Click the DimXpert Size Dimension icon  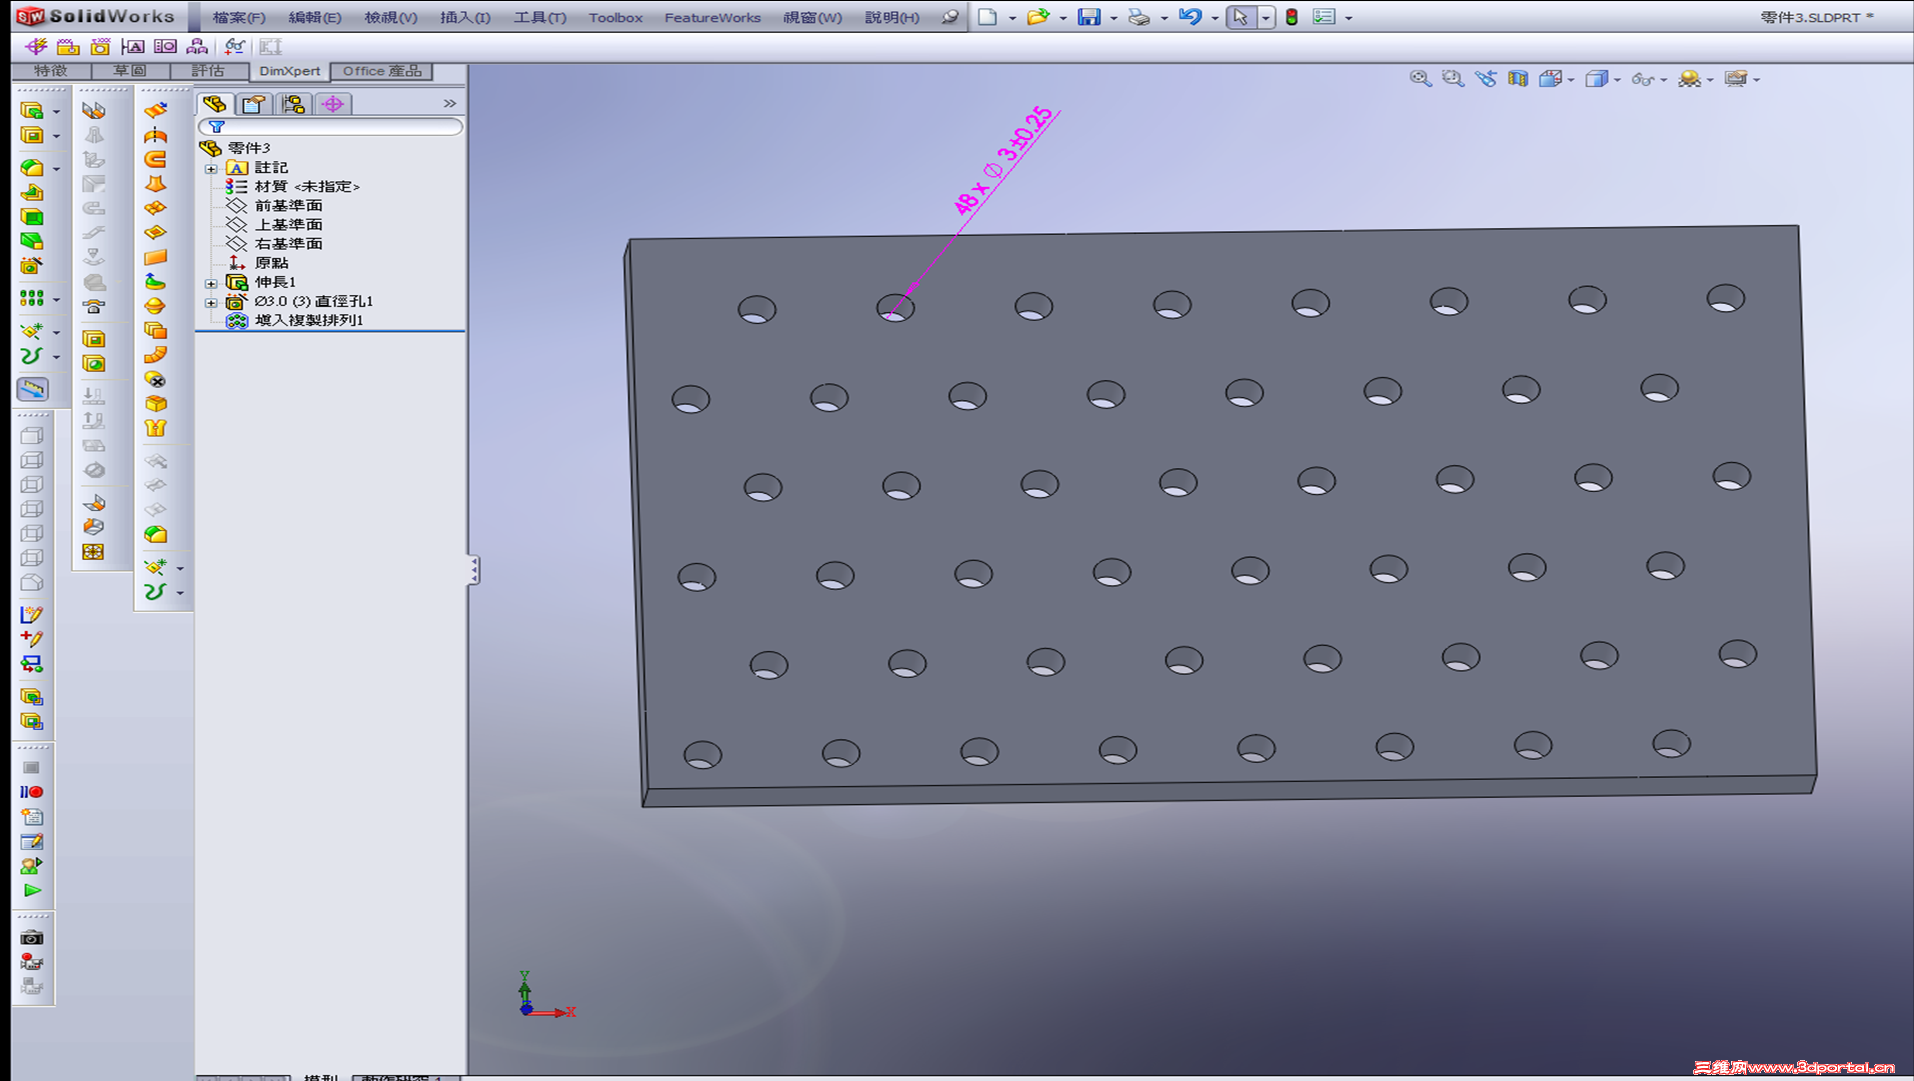point(100,46)
